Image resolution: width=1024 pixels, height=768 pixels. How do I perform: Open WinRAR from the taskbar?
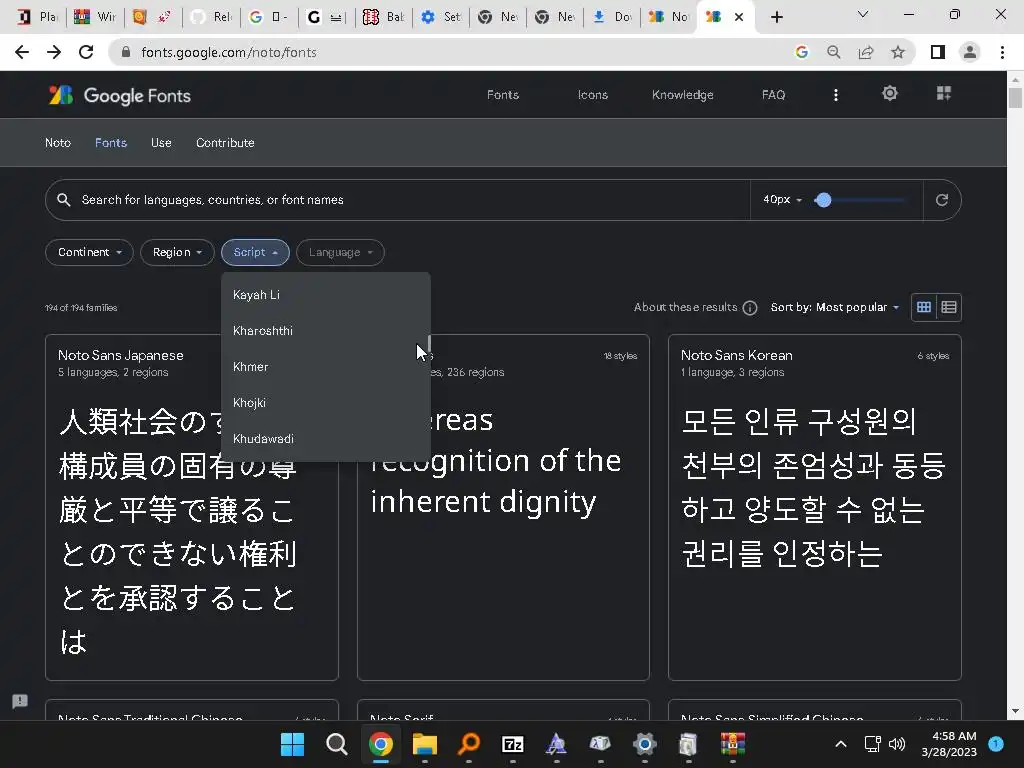733,744
